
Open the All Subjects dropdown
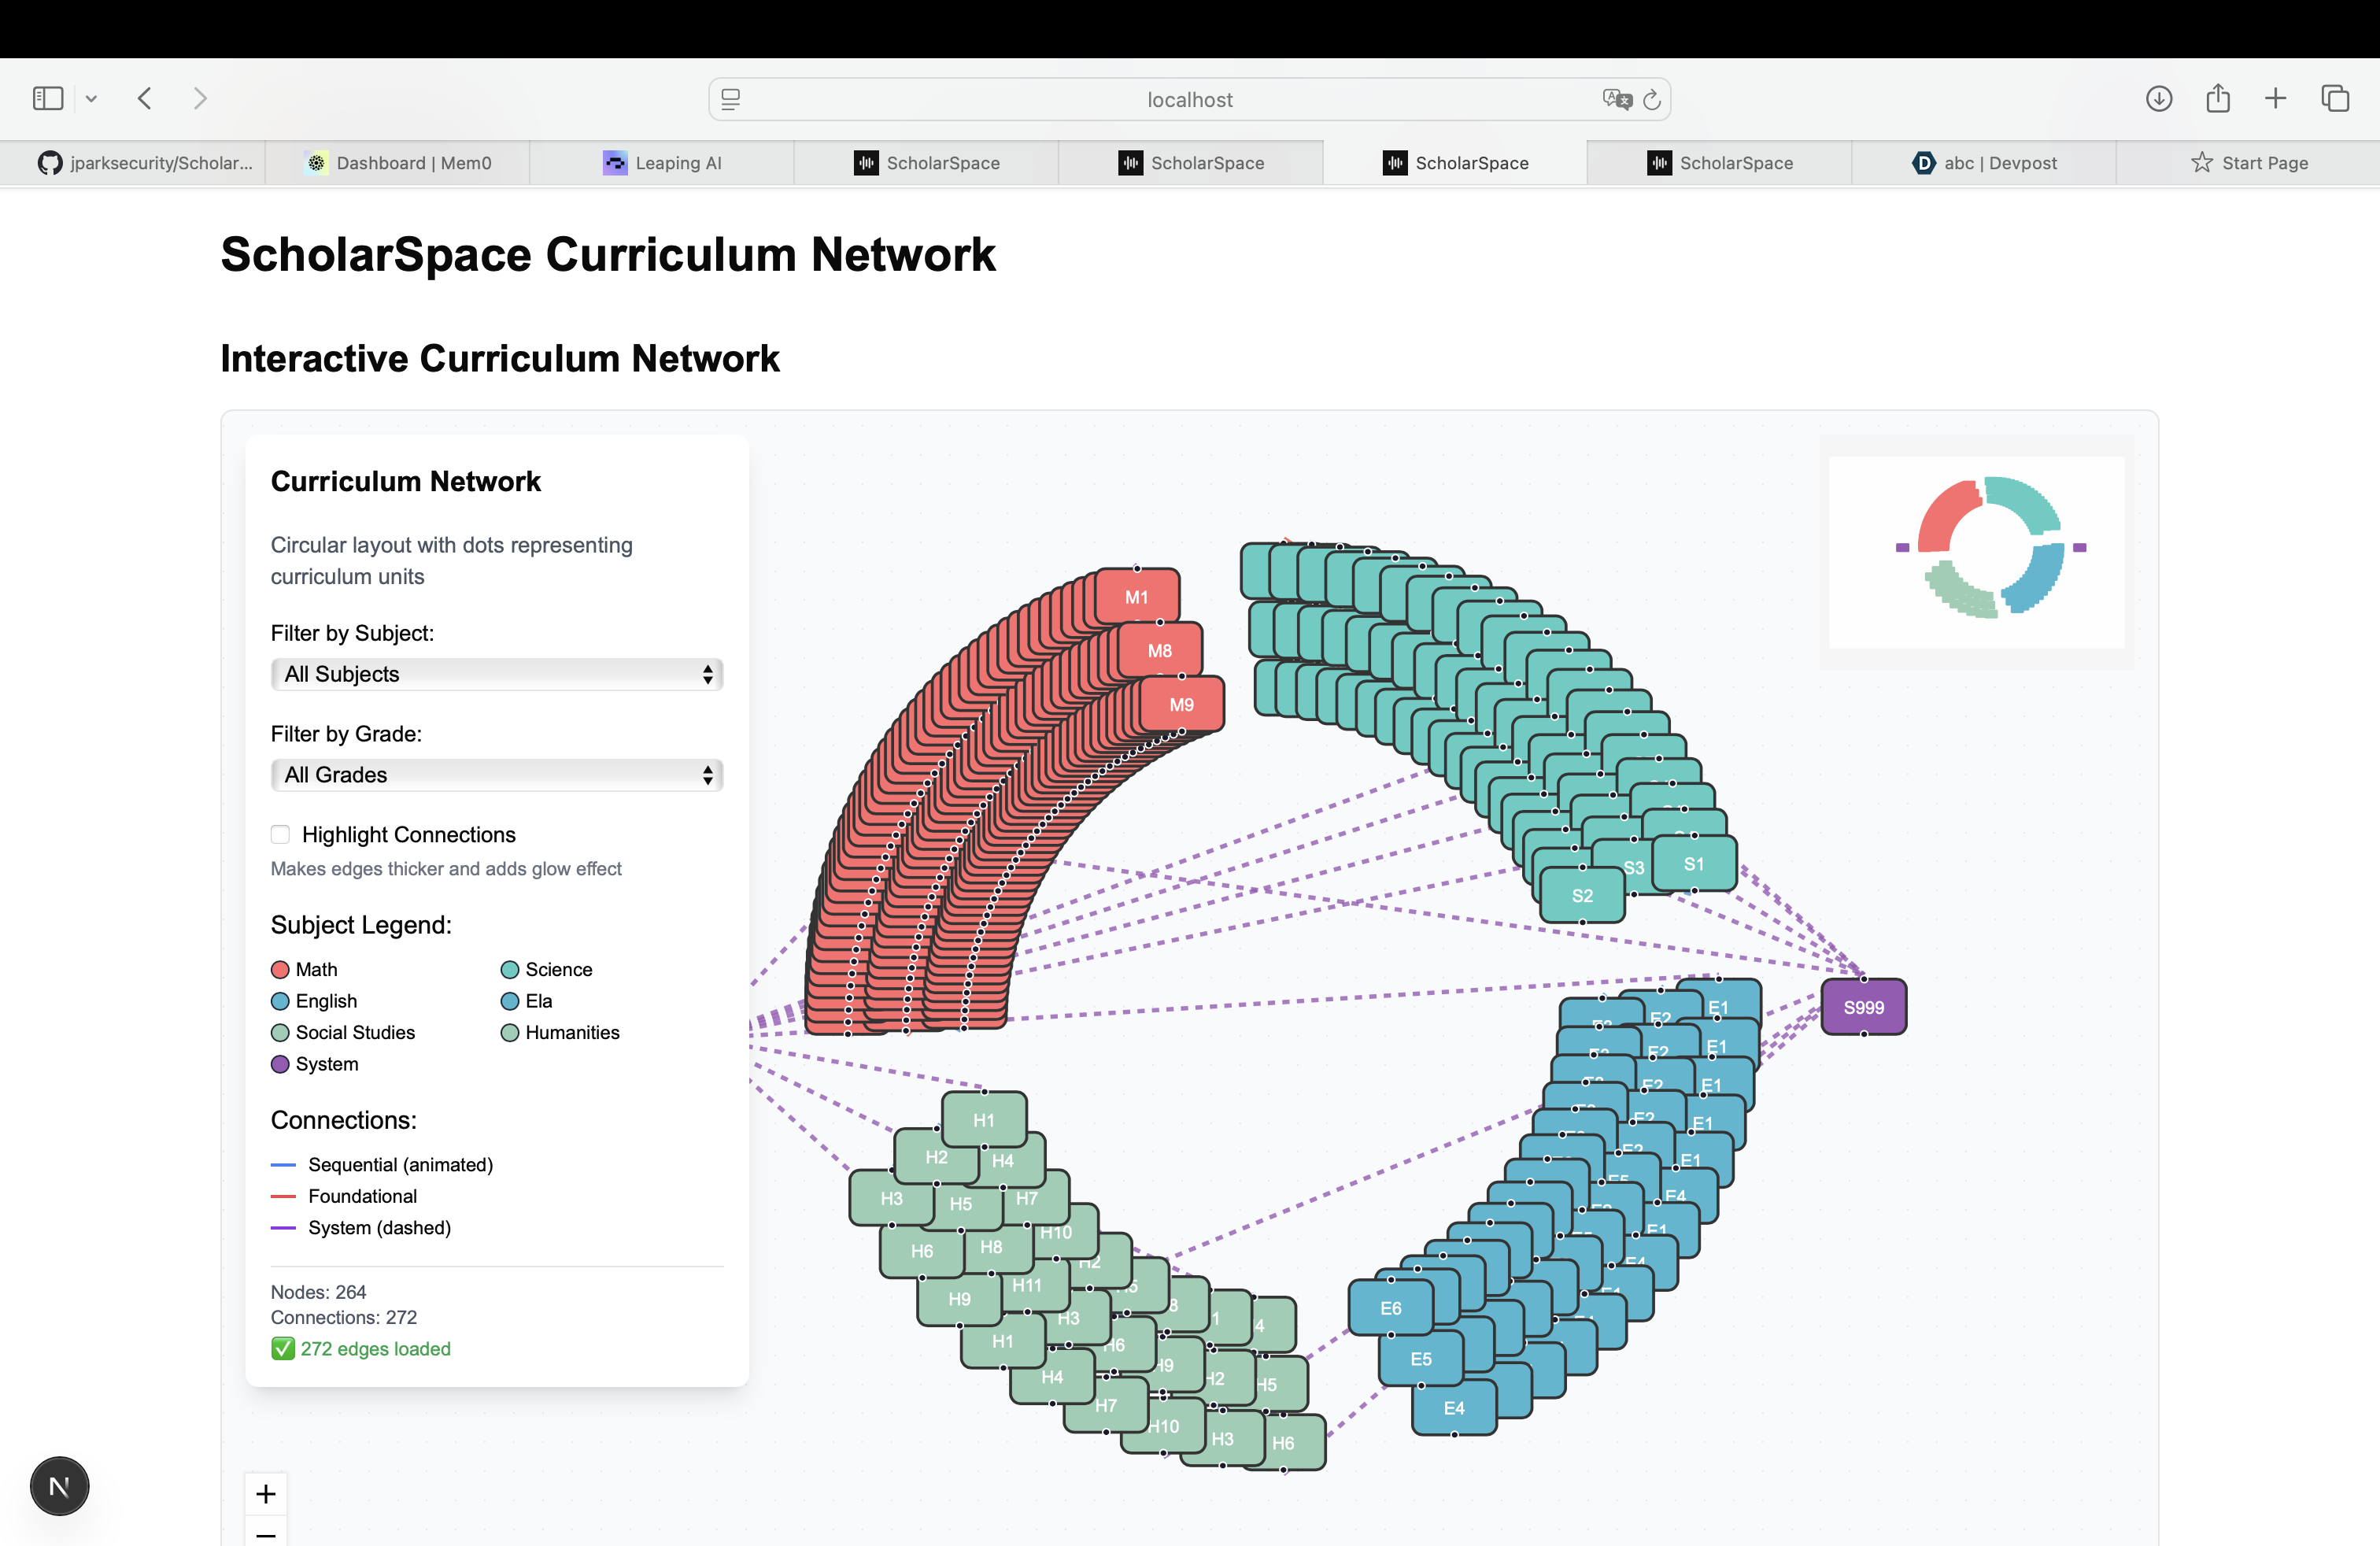(x=496, y=674)
